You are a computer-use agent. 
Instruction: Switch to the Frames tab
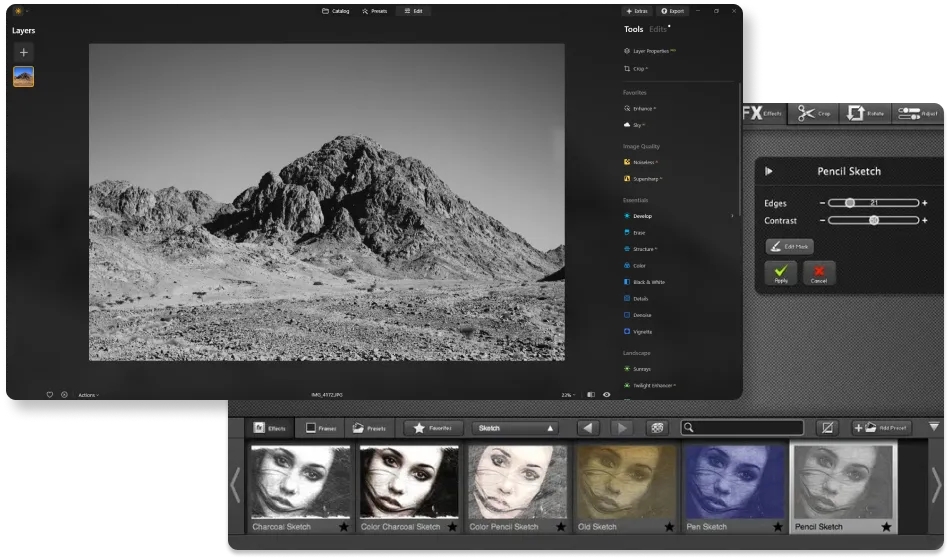click(319, 428)
